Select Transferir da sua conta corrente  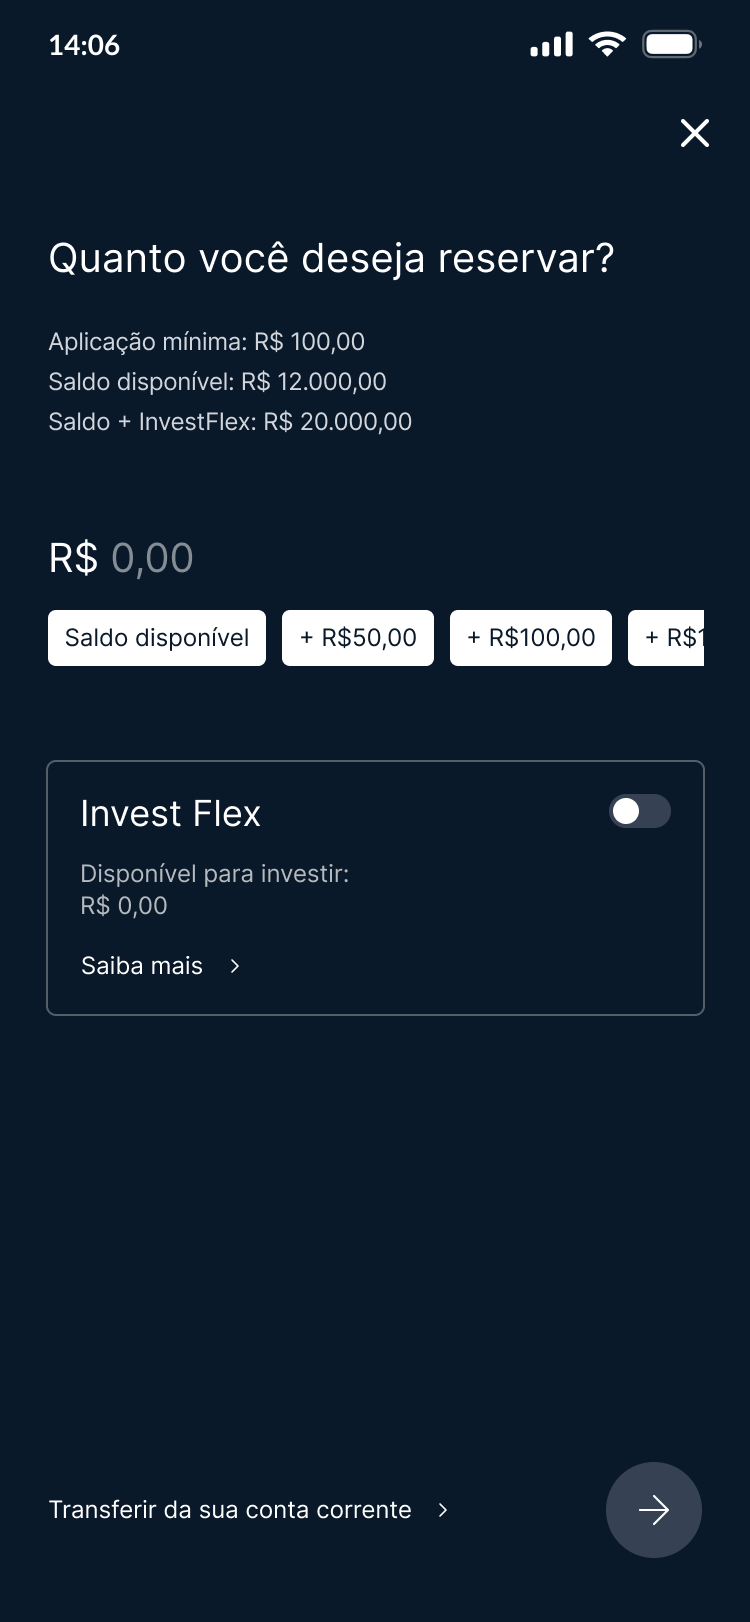tap(230, 1510)
